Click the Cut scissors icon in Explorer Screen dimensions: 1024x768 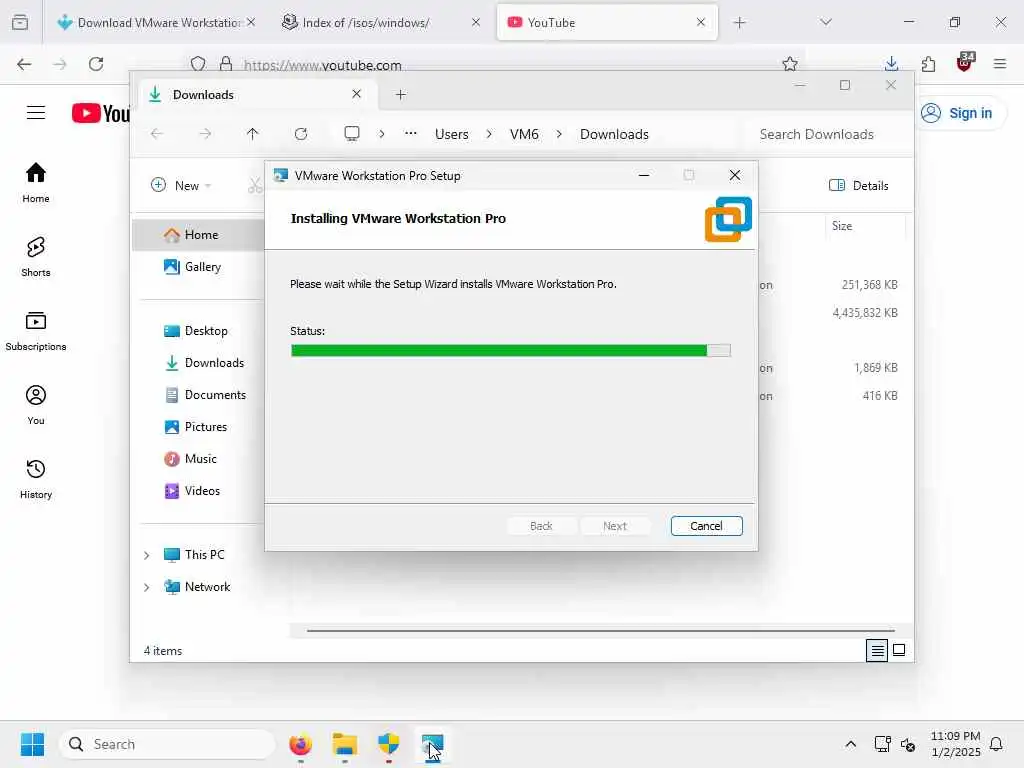click(255, 185)
